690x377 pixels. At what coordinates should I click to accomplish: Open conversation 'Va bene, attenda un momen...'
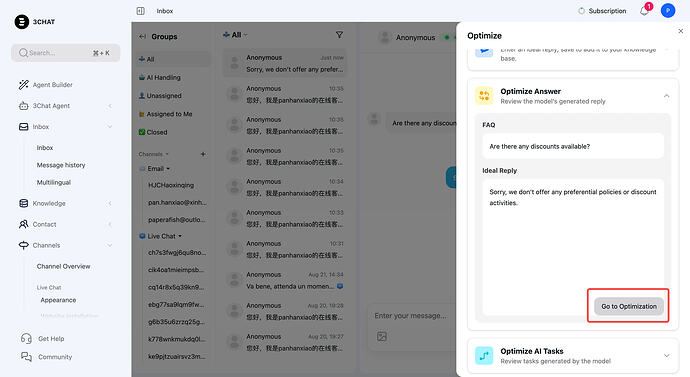[285, 280]
